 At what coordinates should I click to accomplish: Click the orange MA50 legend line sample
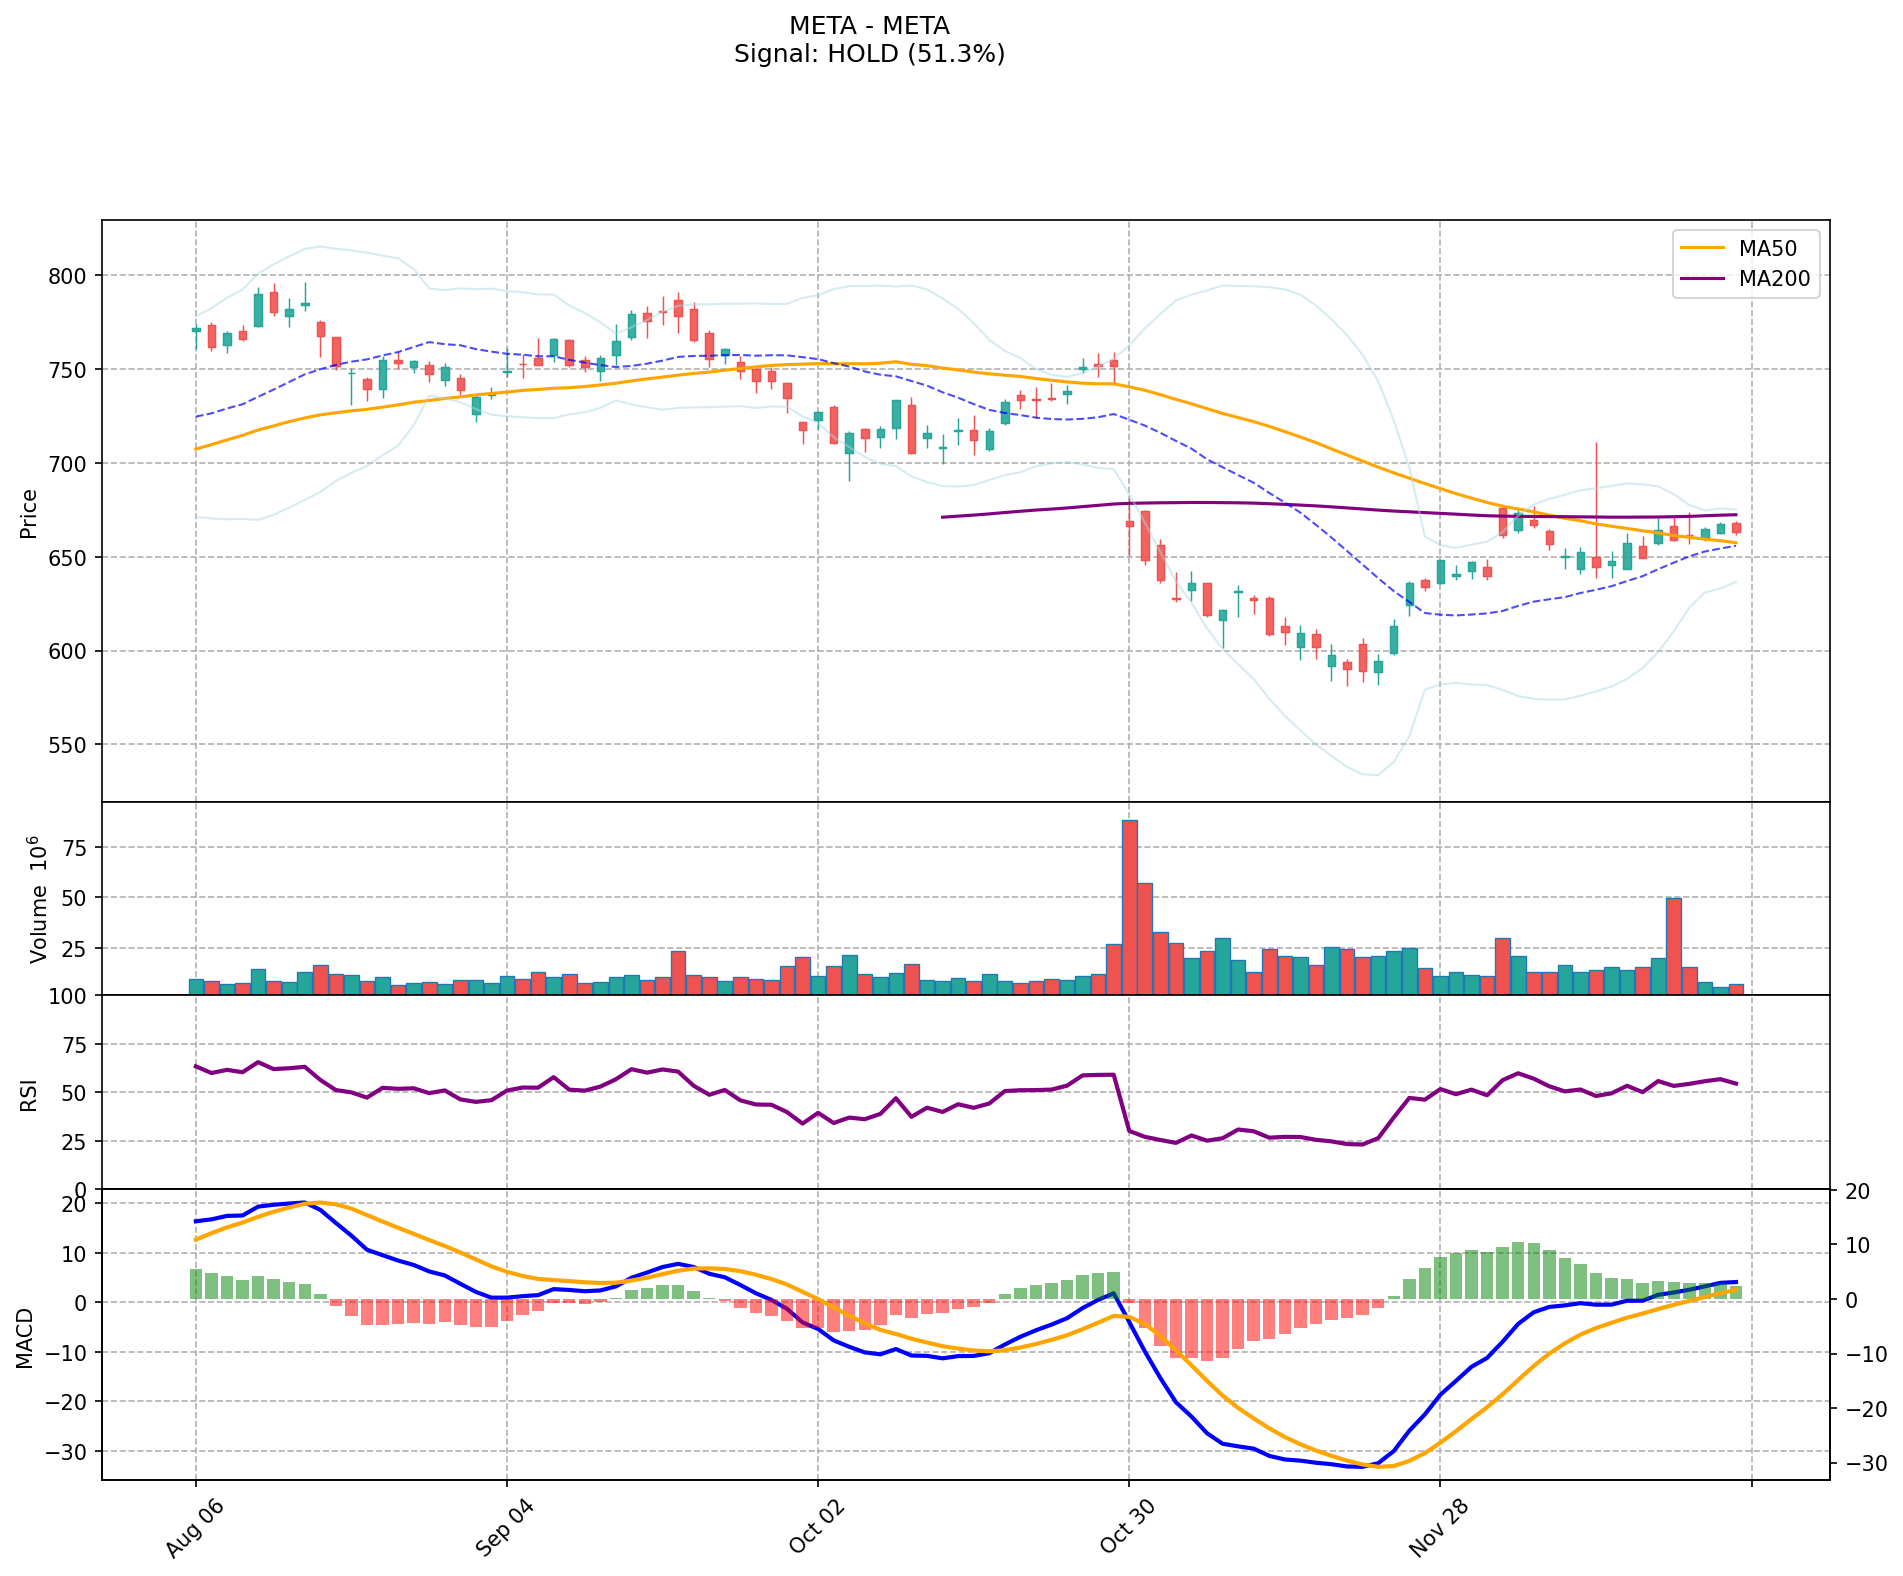pos(1702,249)
